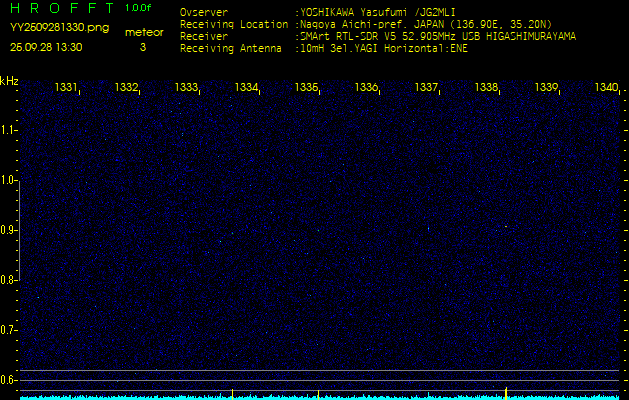629x400 pixels.
Task: Select the 1.1 kHz frequency label
Action: (x=9, y=130)
